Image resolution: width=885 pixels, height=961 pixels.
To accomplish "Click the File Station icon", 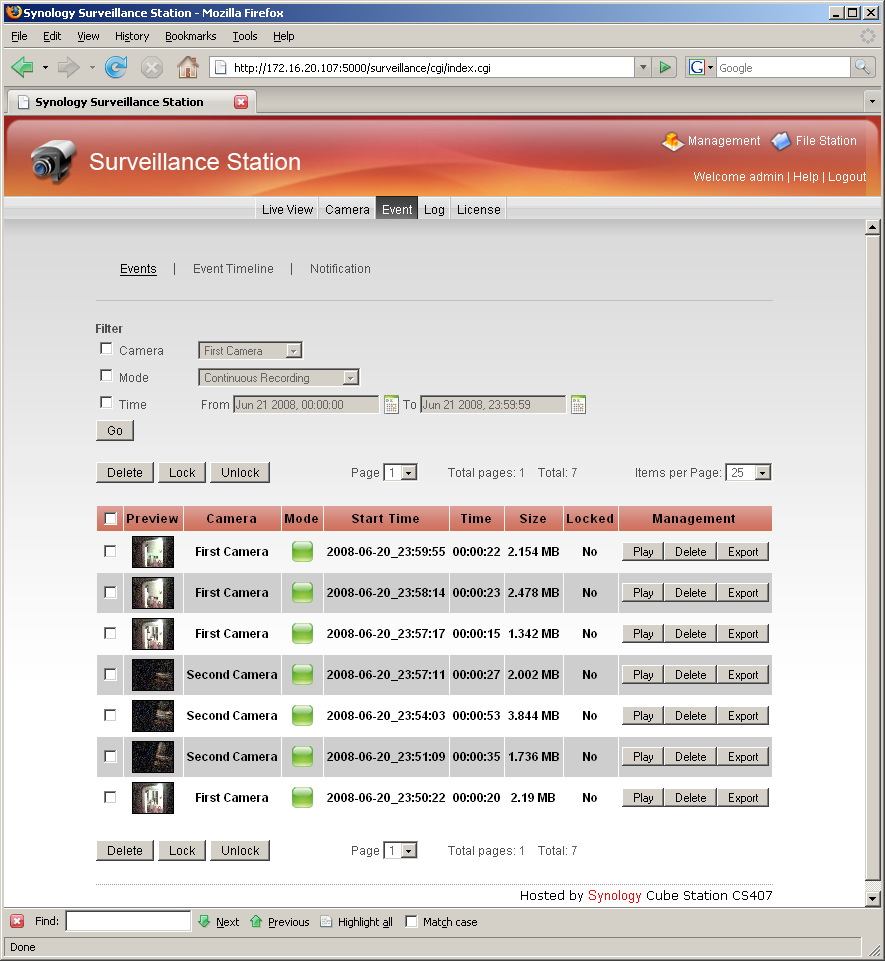I will pyautogui.click(x=781, y=141).
